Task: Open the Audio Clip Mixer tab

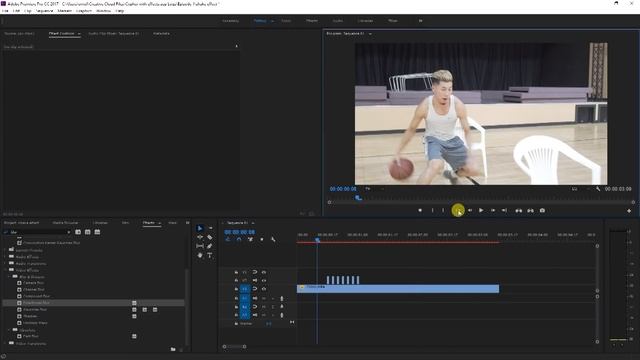Action: click(x=114, y=33)
